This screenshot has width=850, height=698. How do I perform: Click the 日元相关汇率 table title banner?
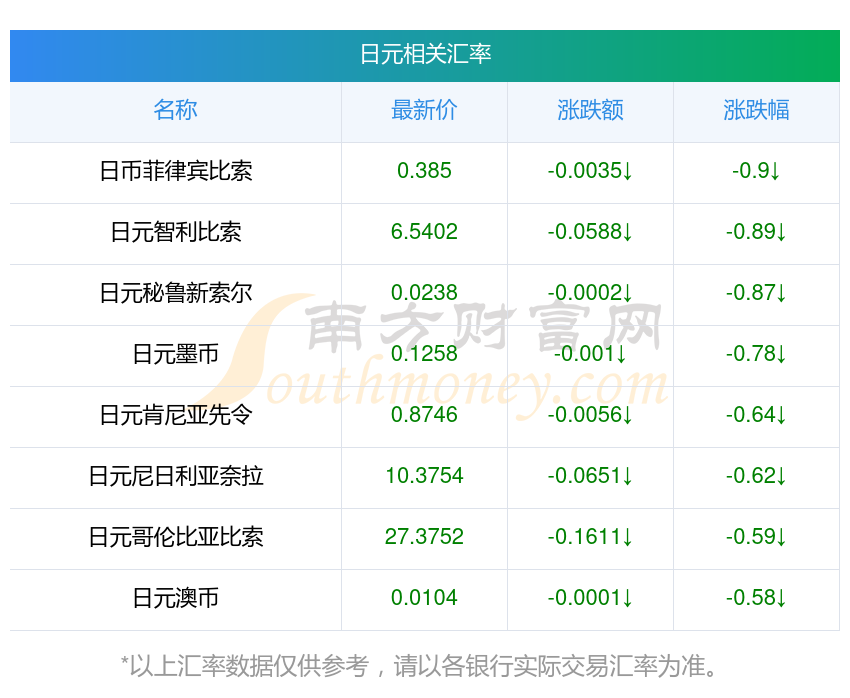coord(425,55)
